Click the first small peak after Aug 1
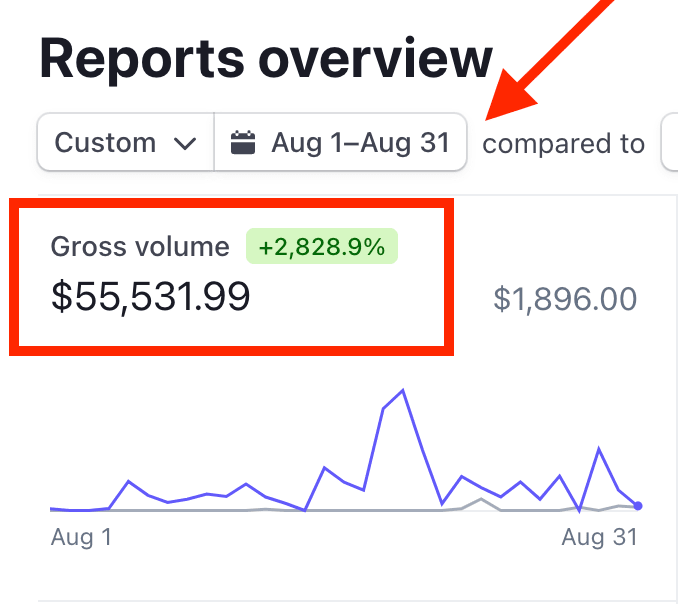This screenshot has height=604, width=678. pos(128,481)
